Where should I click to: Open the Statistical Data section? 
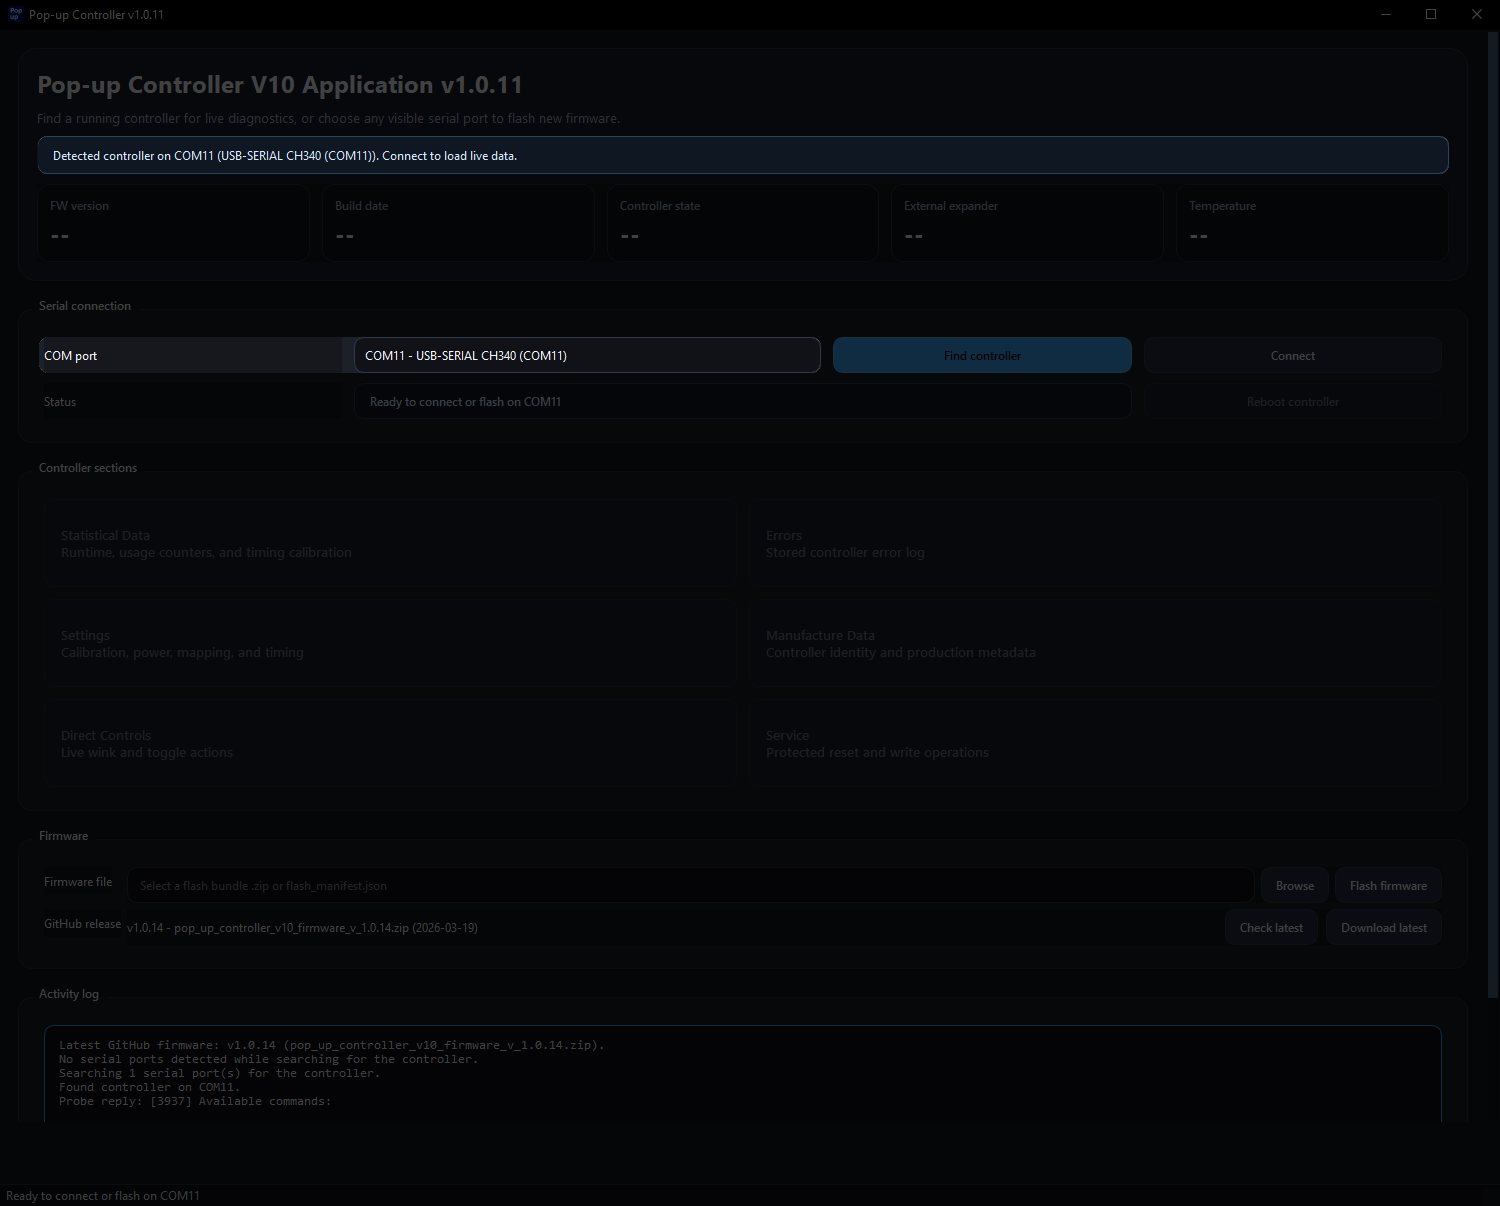tap(390, 543)
